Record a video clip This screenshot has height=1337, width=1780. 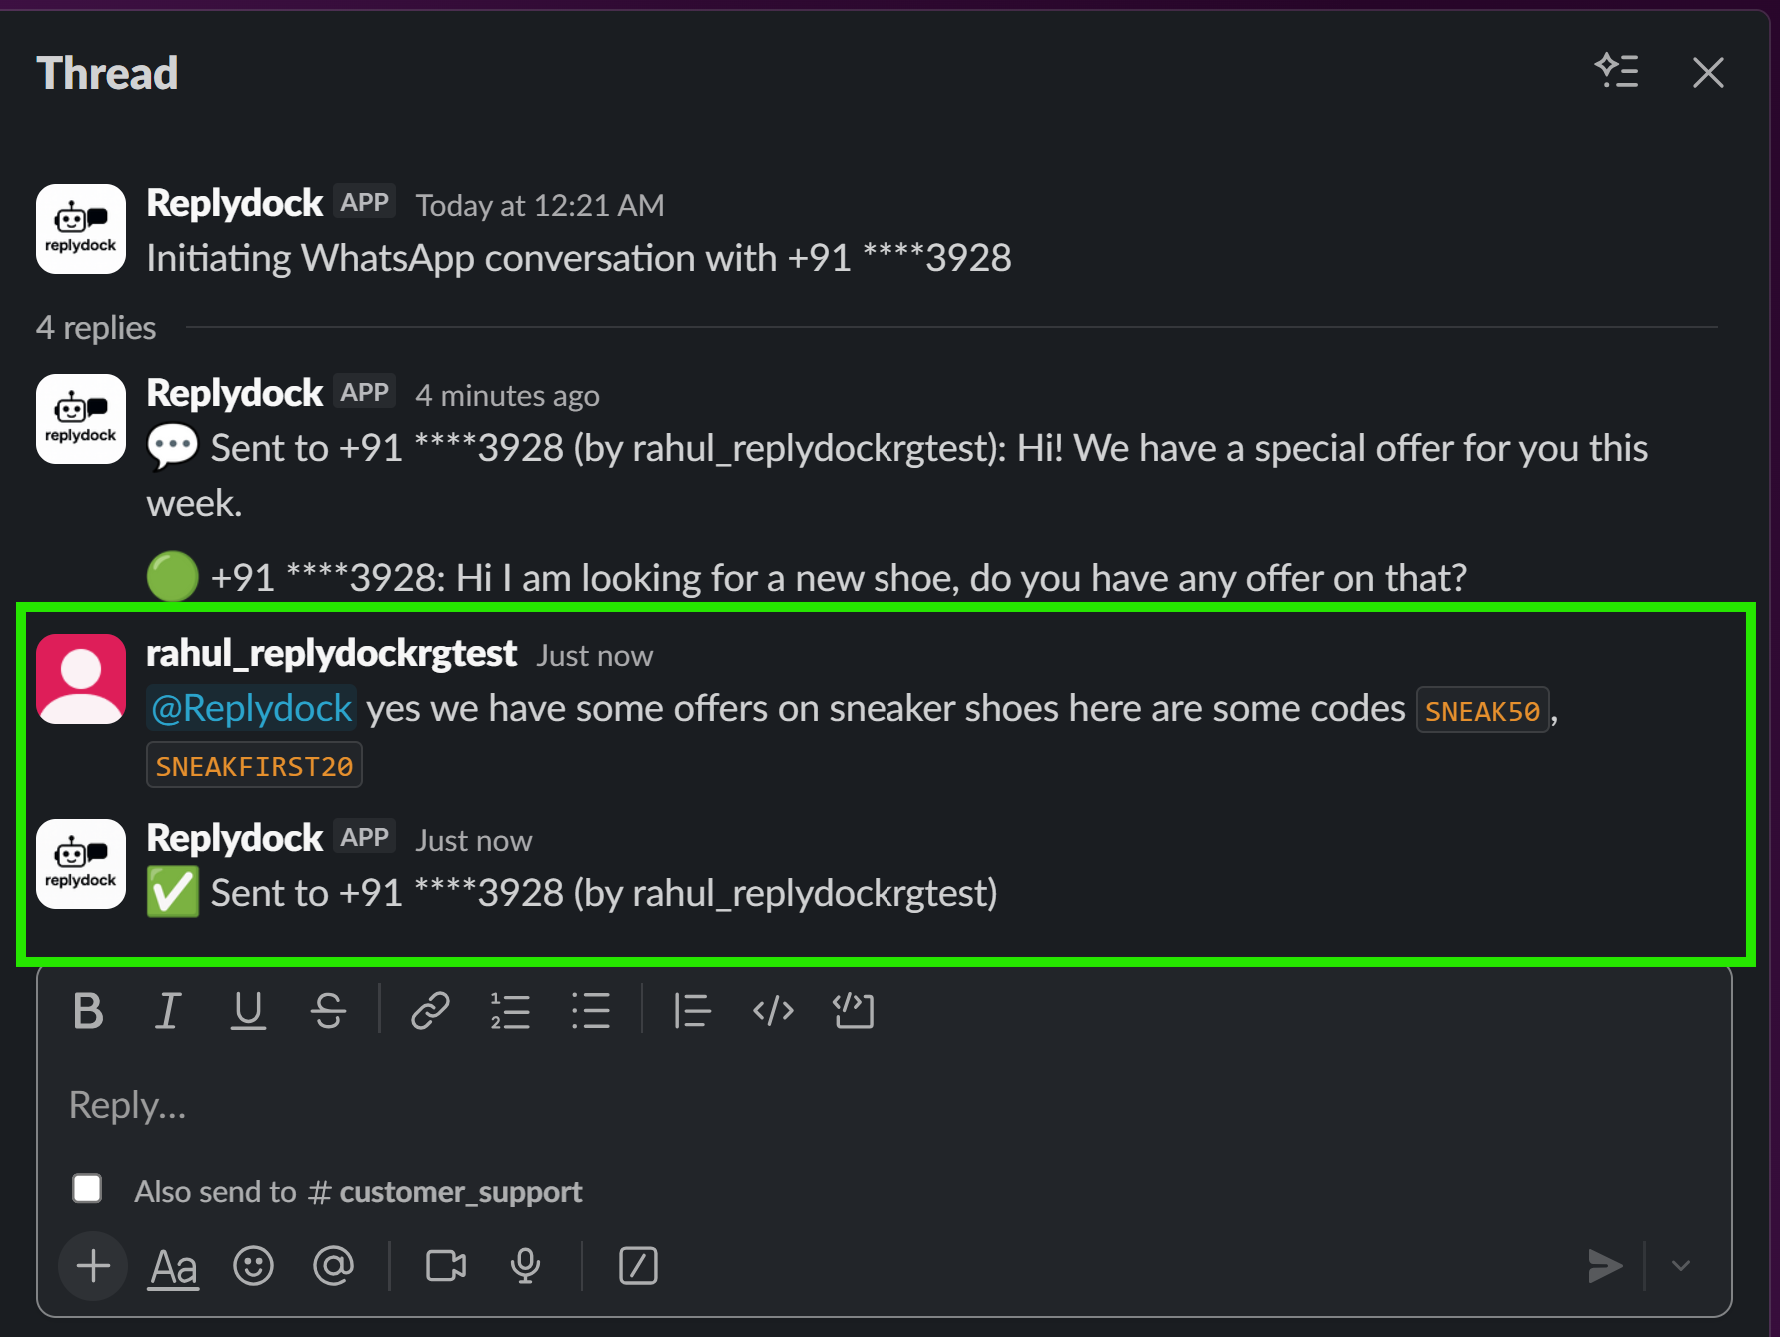pyautogui.click(x=445, y=1265)
